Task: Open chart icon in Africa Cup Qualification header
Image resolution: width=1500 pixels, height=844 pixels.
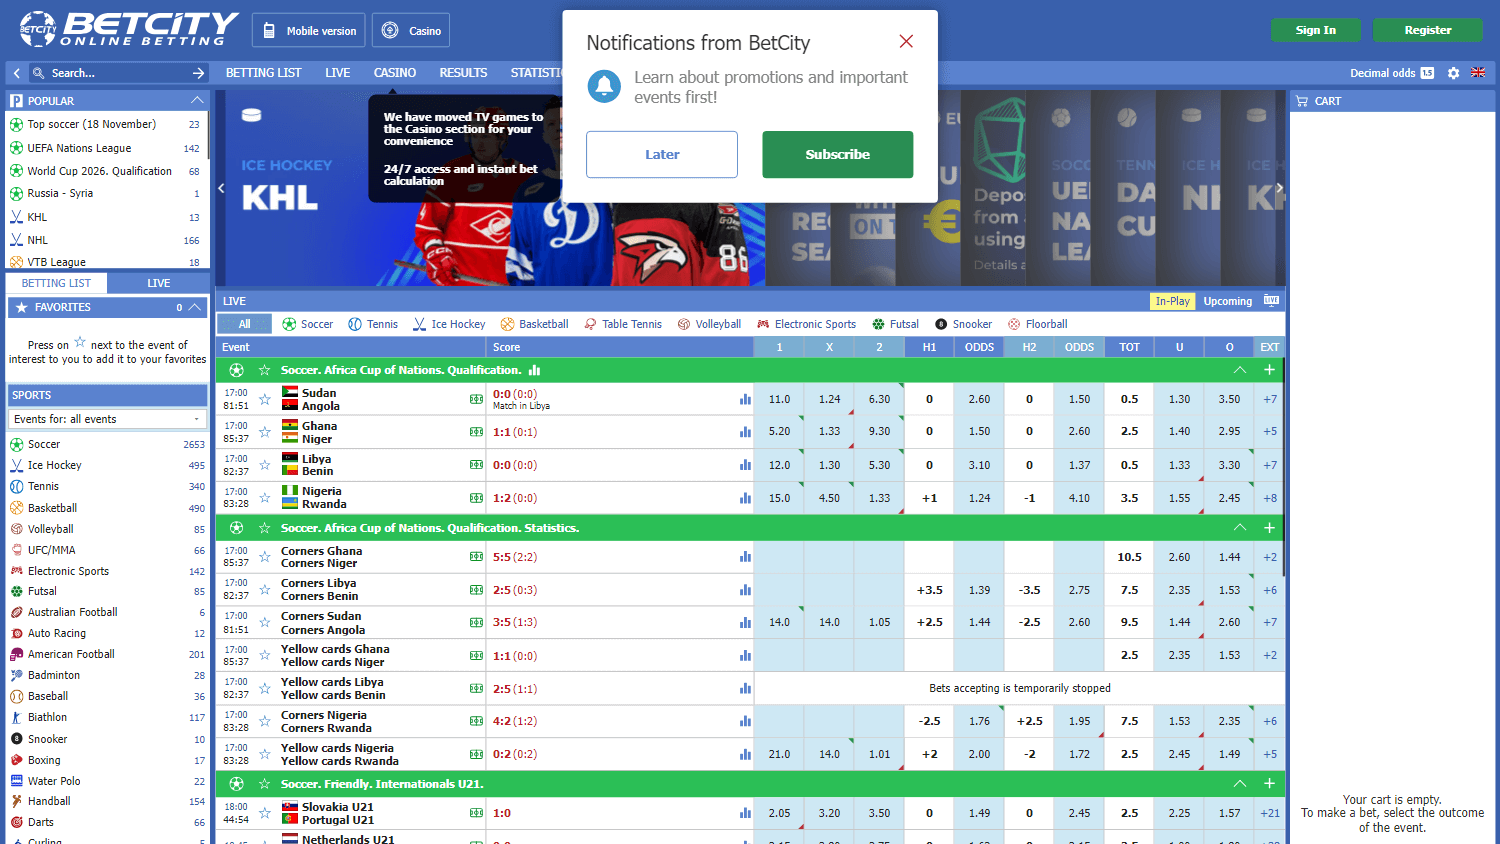Action: pos(534,370)
